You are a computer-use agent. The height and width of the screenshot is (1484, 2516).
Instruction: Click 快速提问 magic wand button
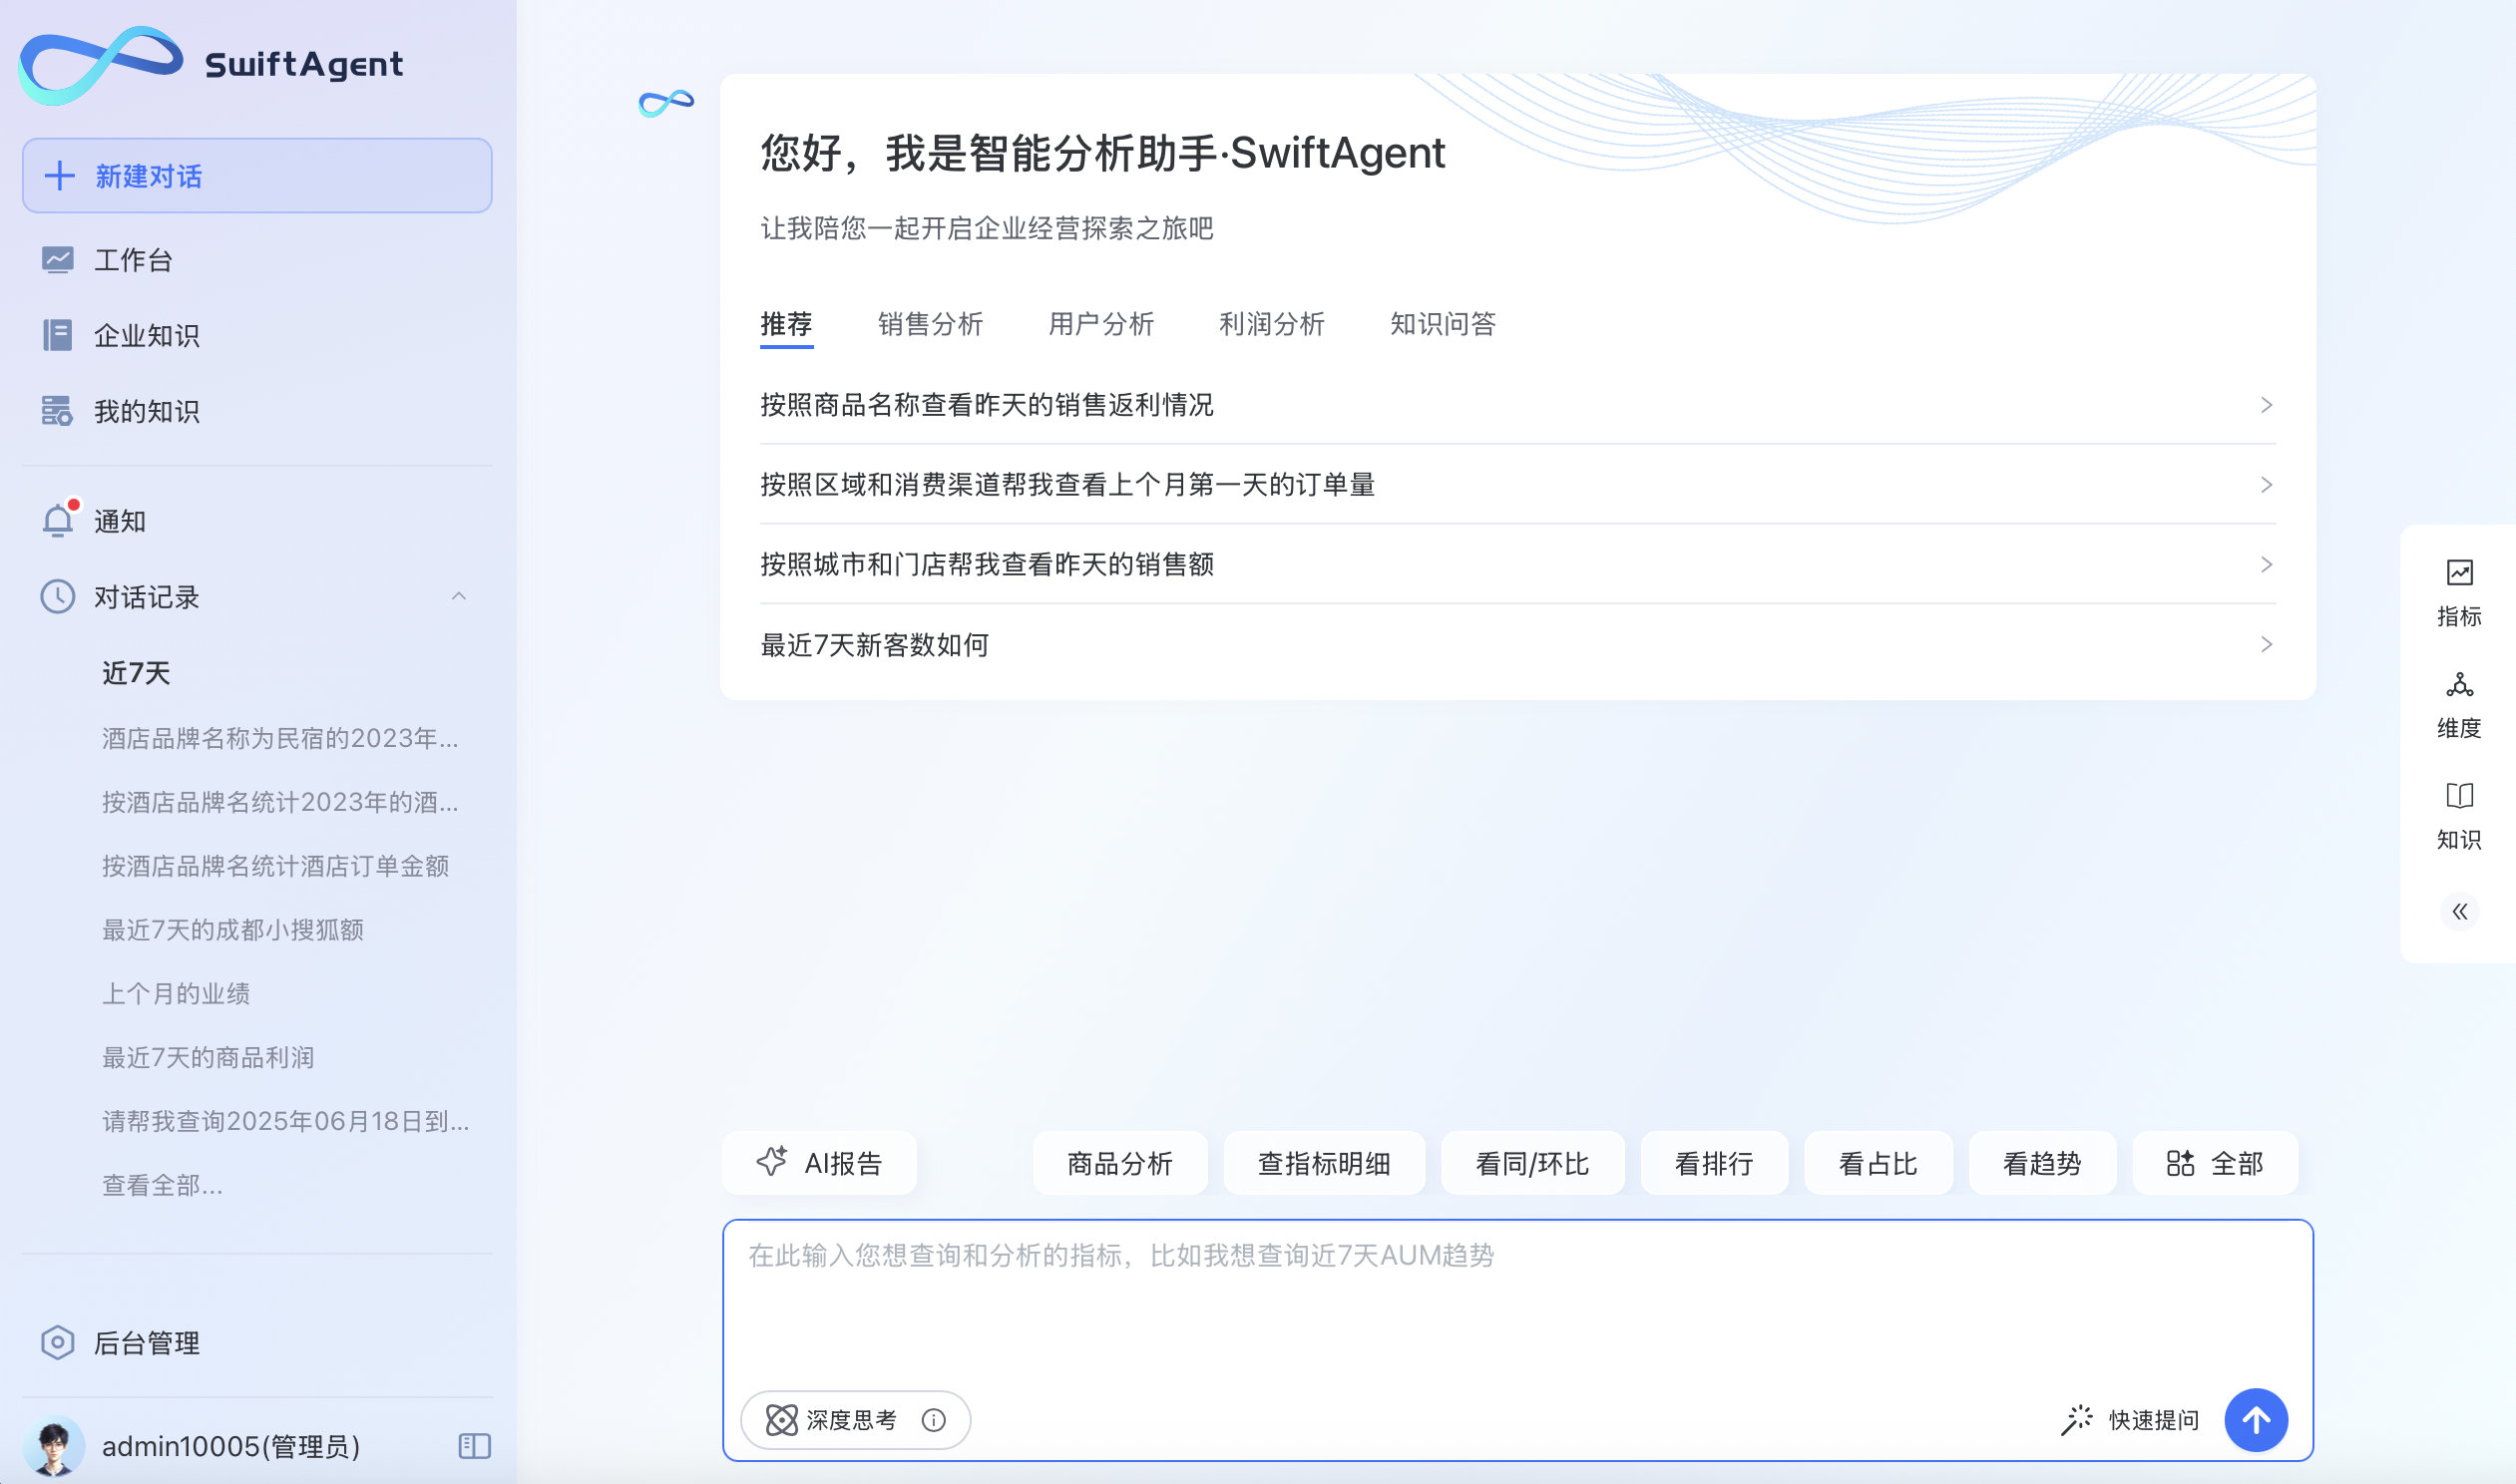2130,1420
